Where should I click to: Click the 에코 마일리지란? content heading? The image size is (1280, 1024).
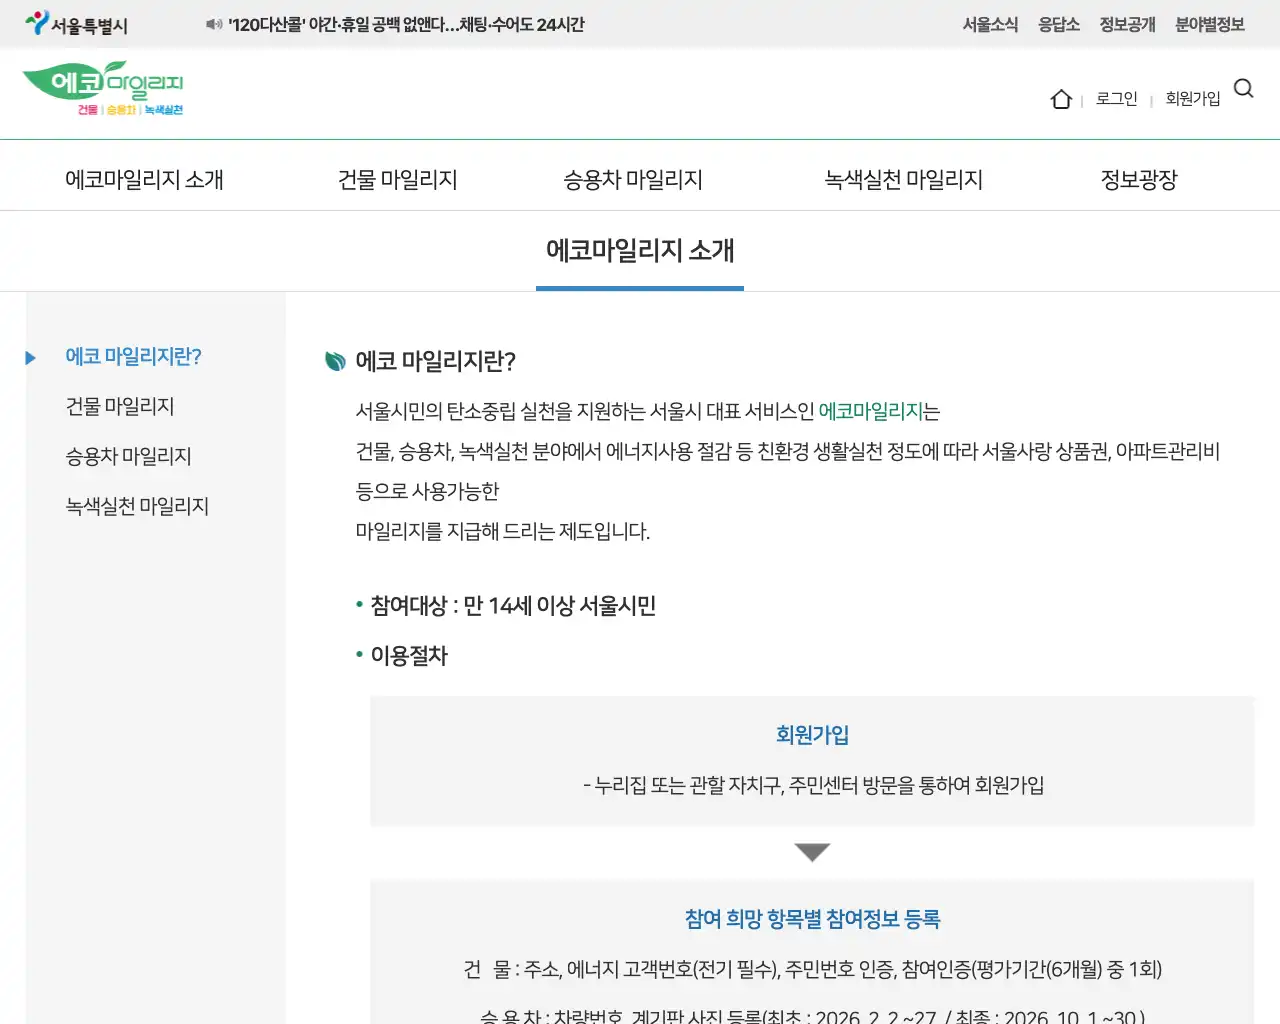tap(436, 361)
